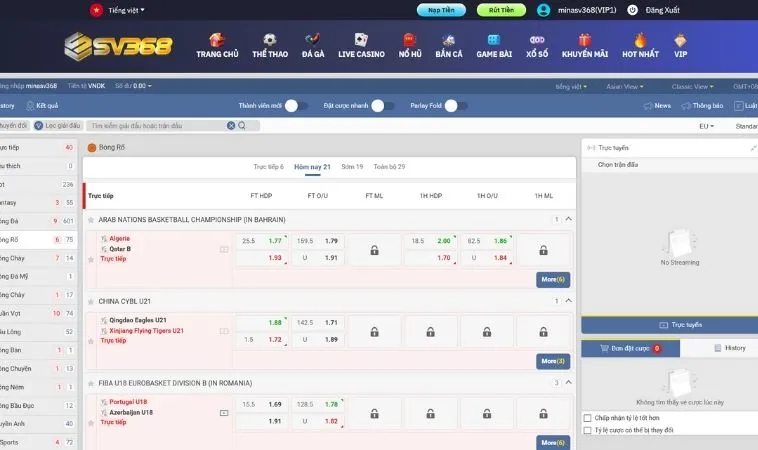Screen dimensions: 758x450
Task: Click the Vietnam flag language icon
Action: pos(96,10)
